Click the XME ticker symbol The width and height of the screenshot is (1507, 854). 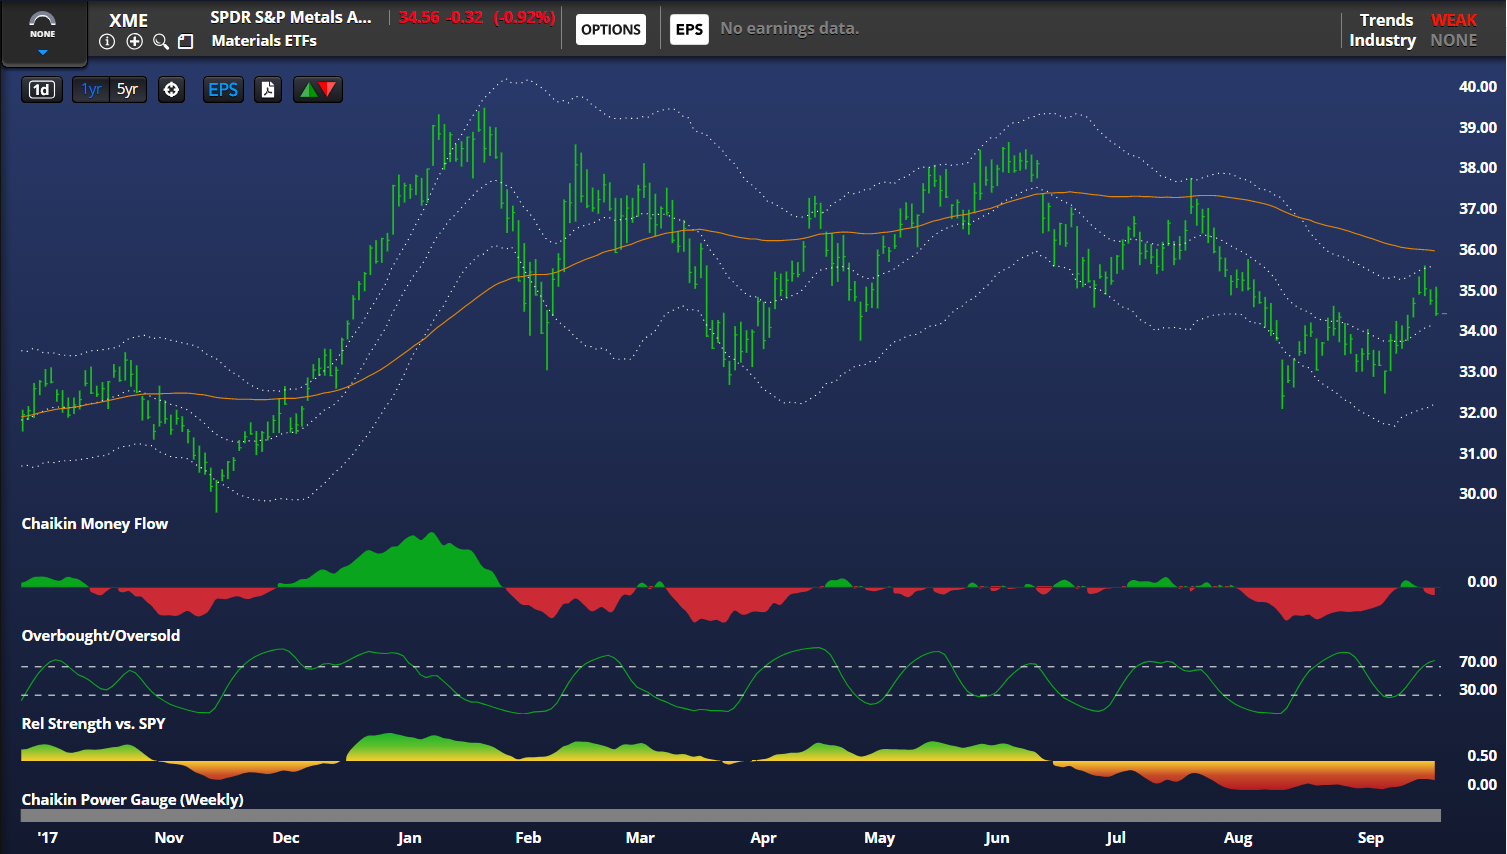click(129, 20)
